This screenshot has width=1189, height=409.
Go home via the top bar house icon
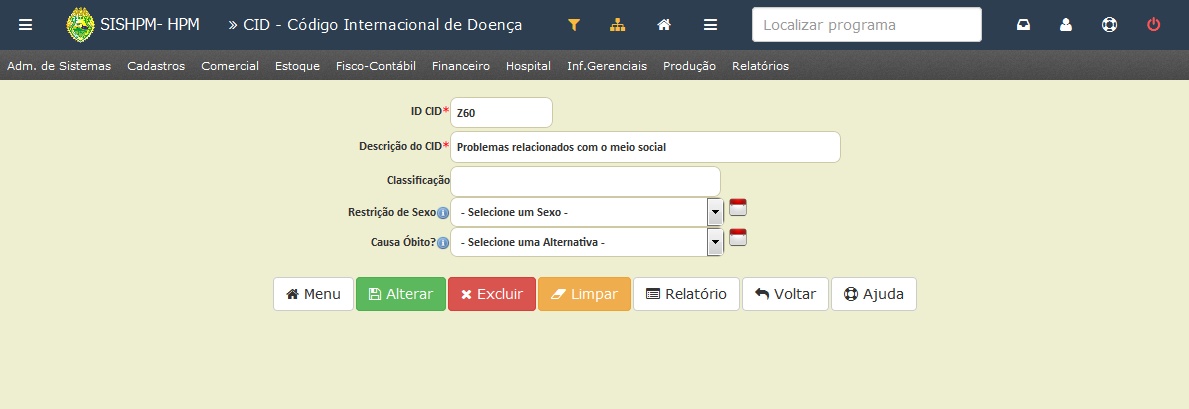664,25
